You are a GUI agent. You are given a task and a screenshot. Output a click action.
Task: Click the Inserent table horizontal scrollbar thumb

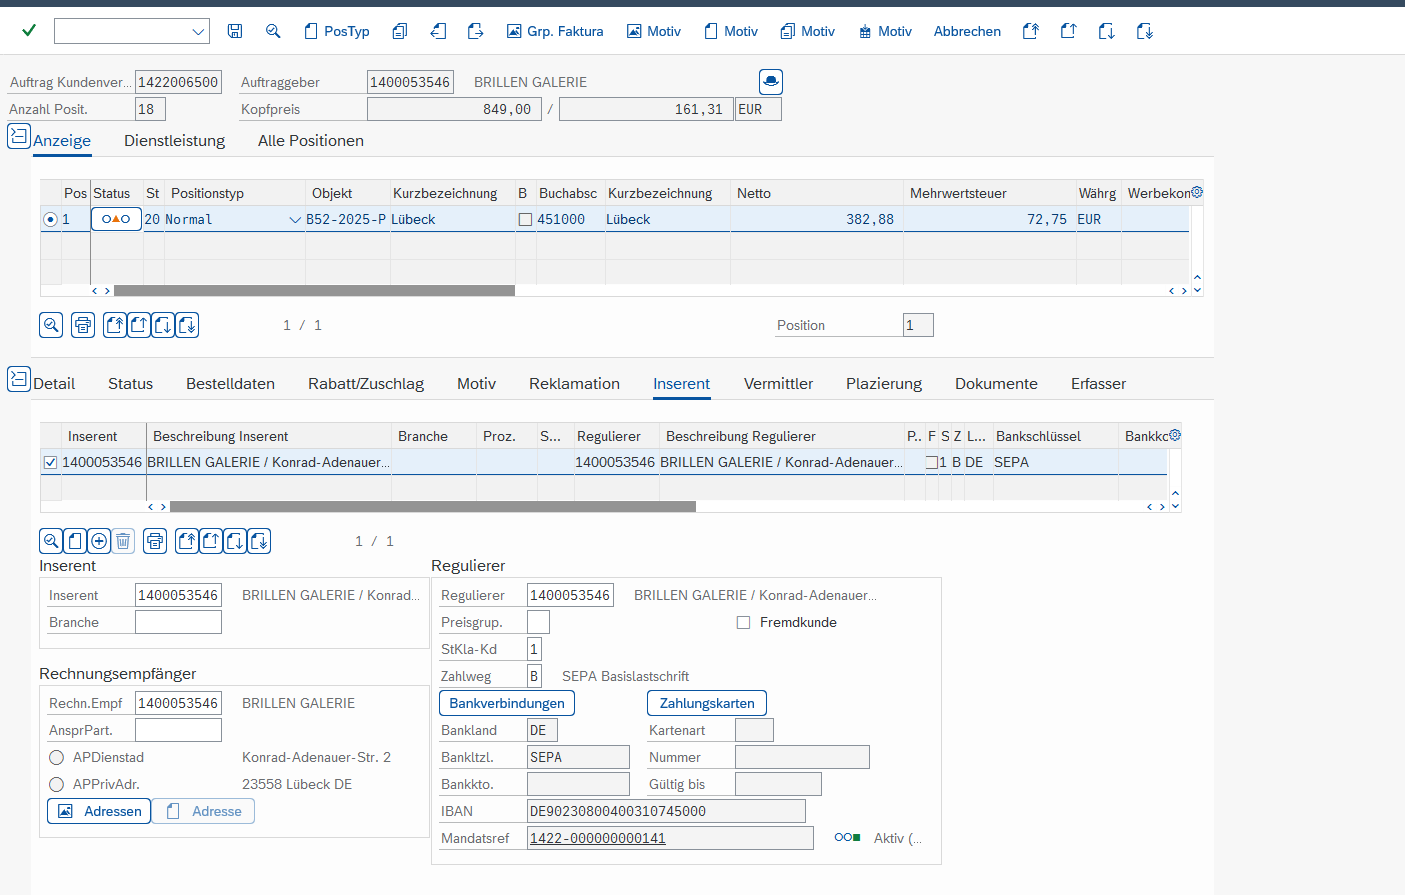pyautogui.click(x=433, y=507)
